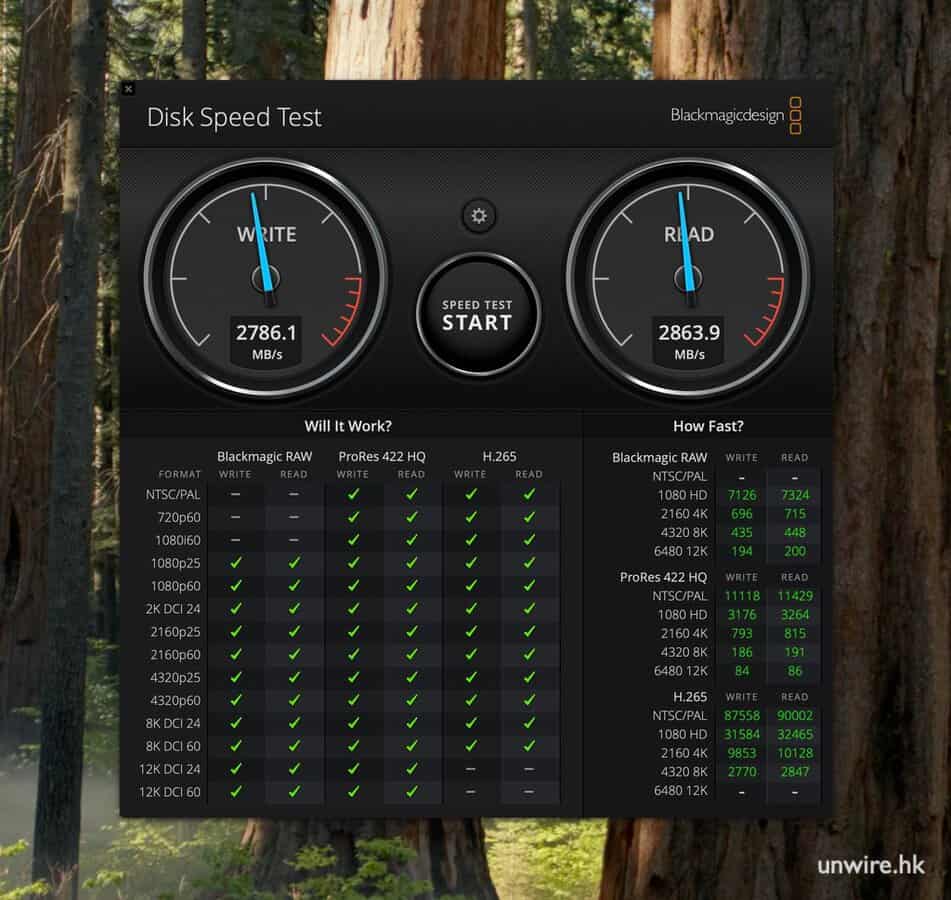Screen dimensions: 951x900
Task: Click 2160p60 ProRes 422 HQ read checkmark
Action: click(x=411, y=654)
